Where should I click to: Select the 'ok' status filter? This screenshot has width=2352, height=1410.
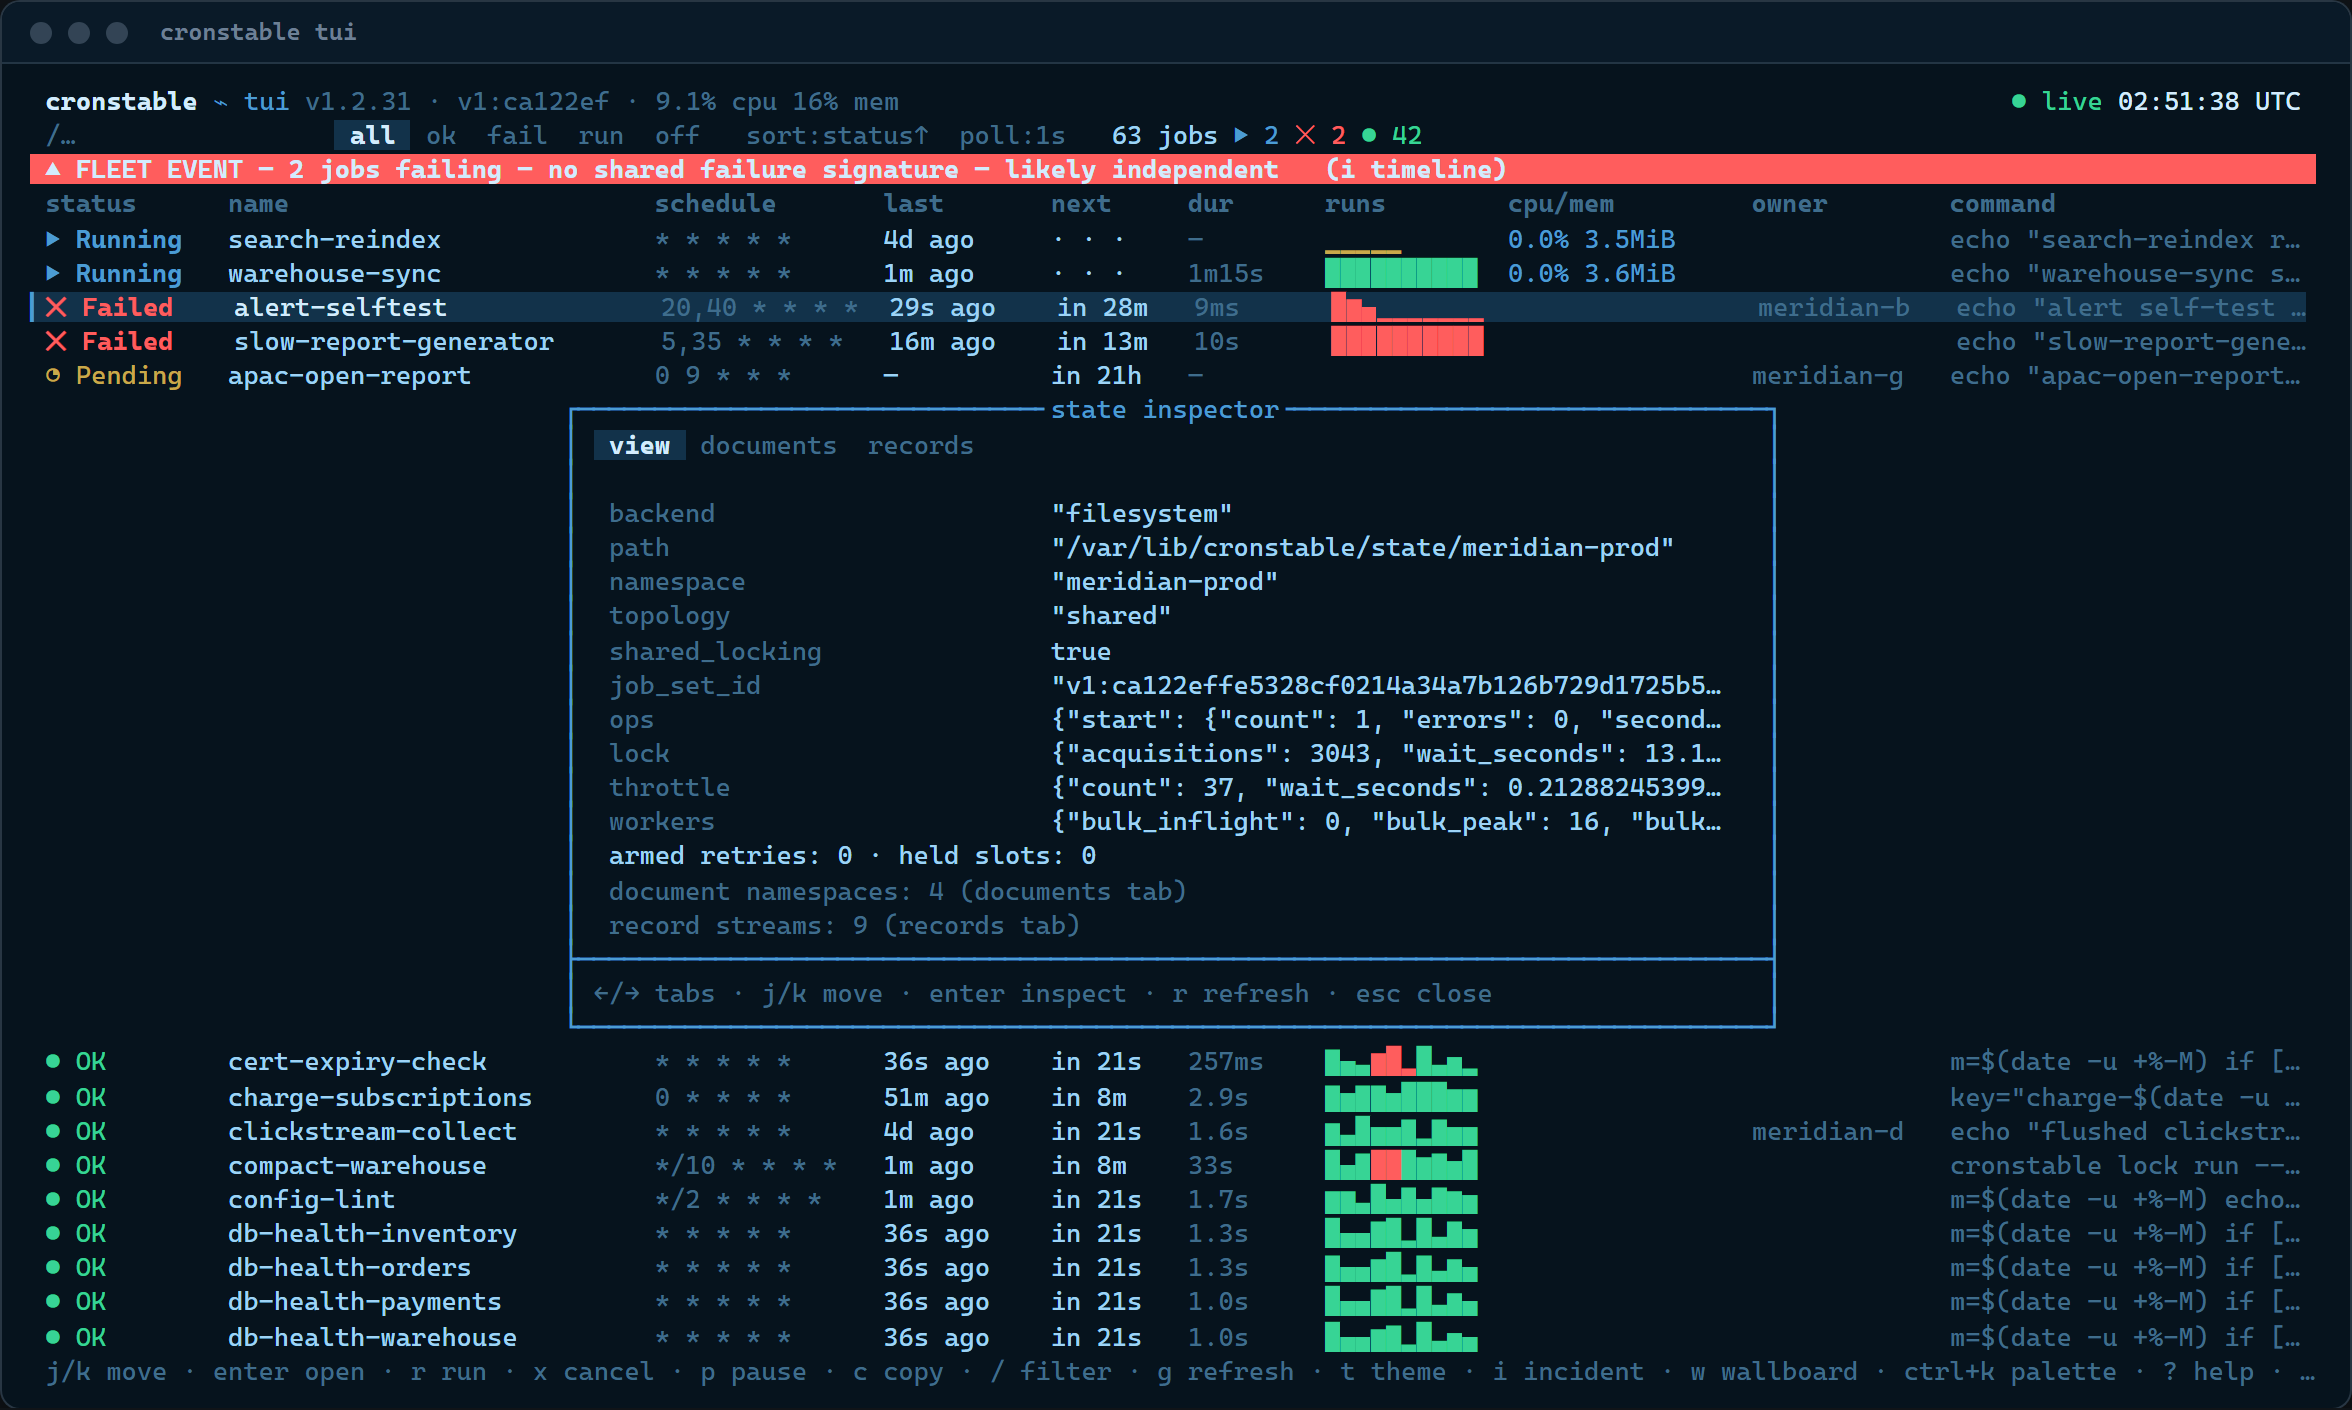click(441, 135)
